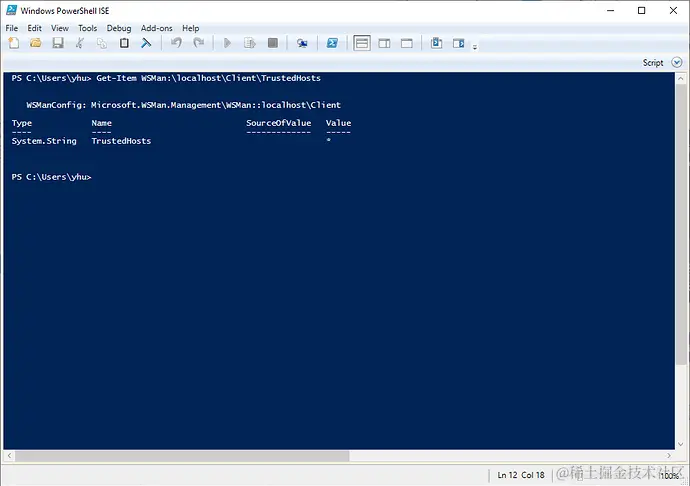Click the Redo arrow icon
690x486 pixels.
tap(199, 43)
